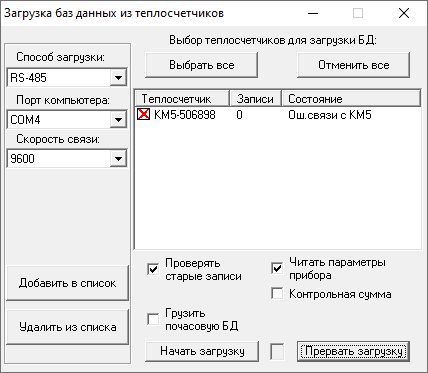Click the Отменить все button
Viewport: 428px width, 373px height.
(x=353, y=65)
